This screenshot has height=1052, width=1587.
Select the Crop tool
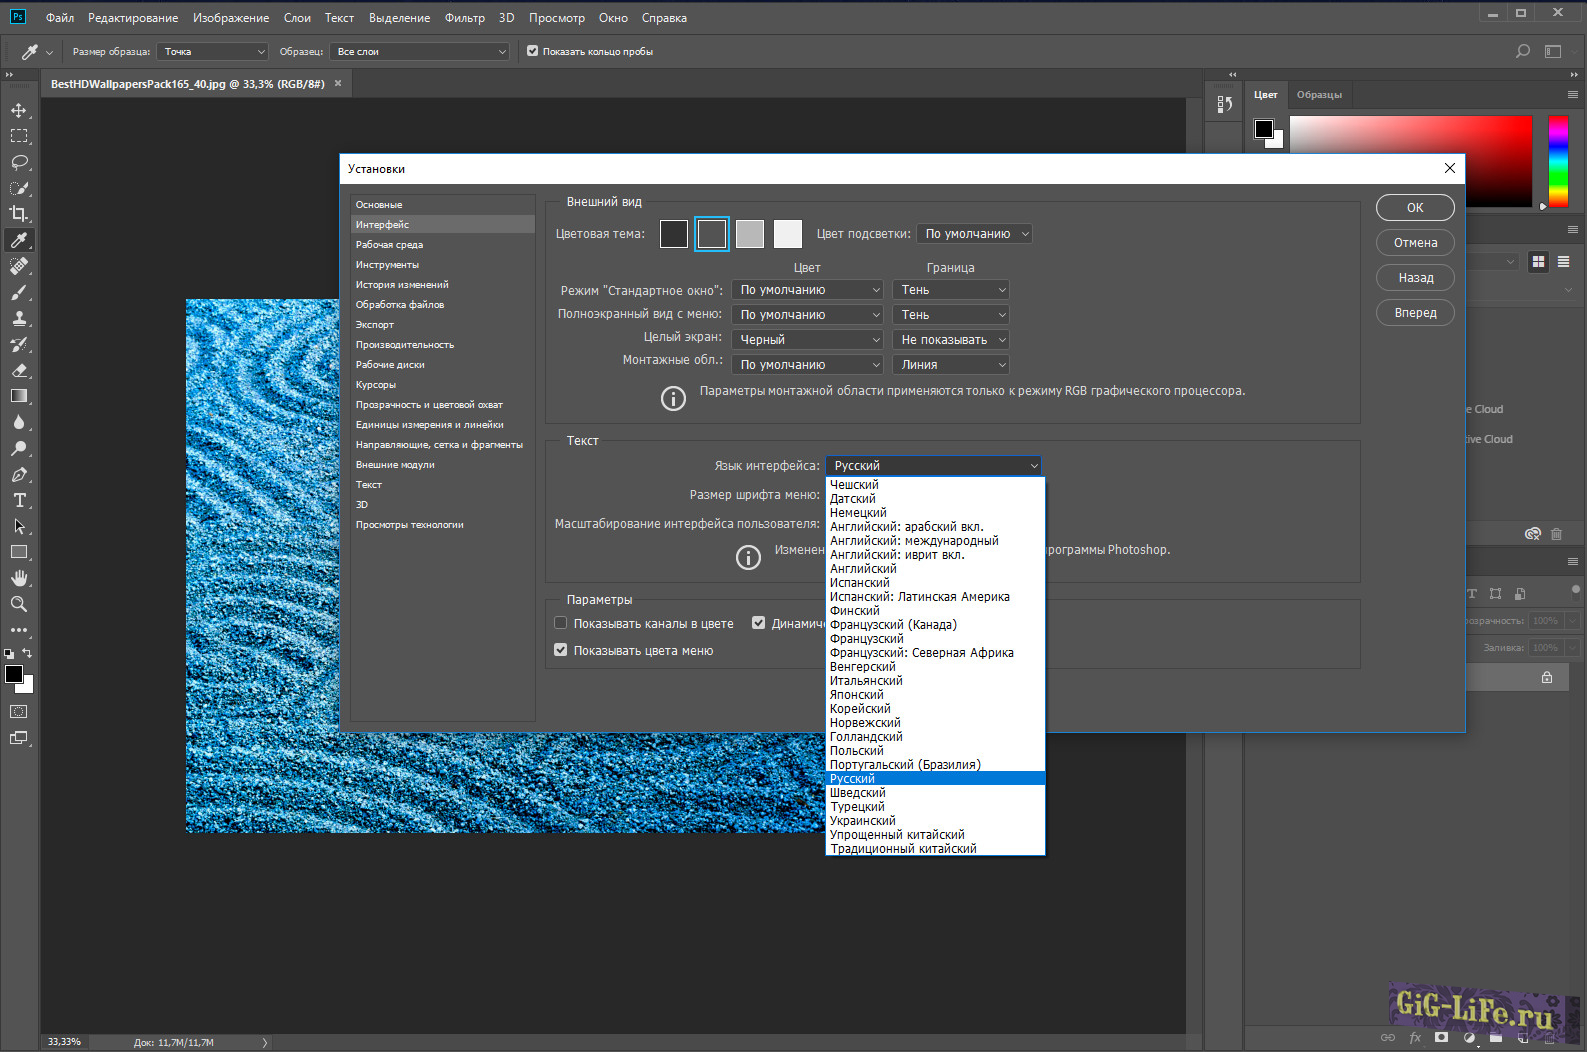pos(19,214)
